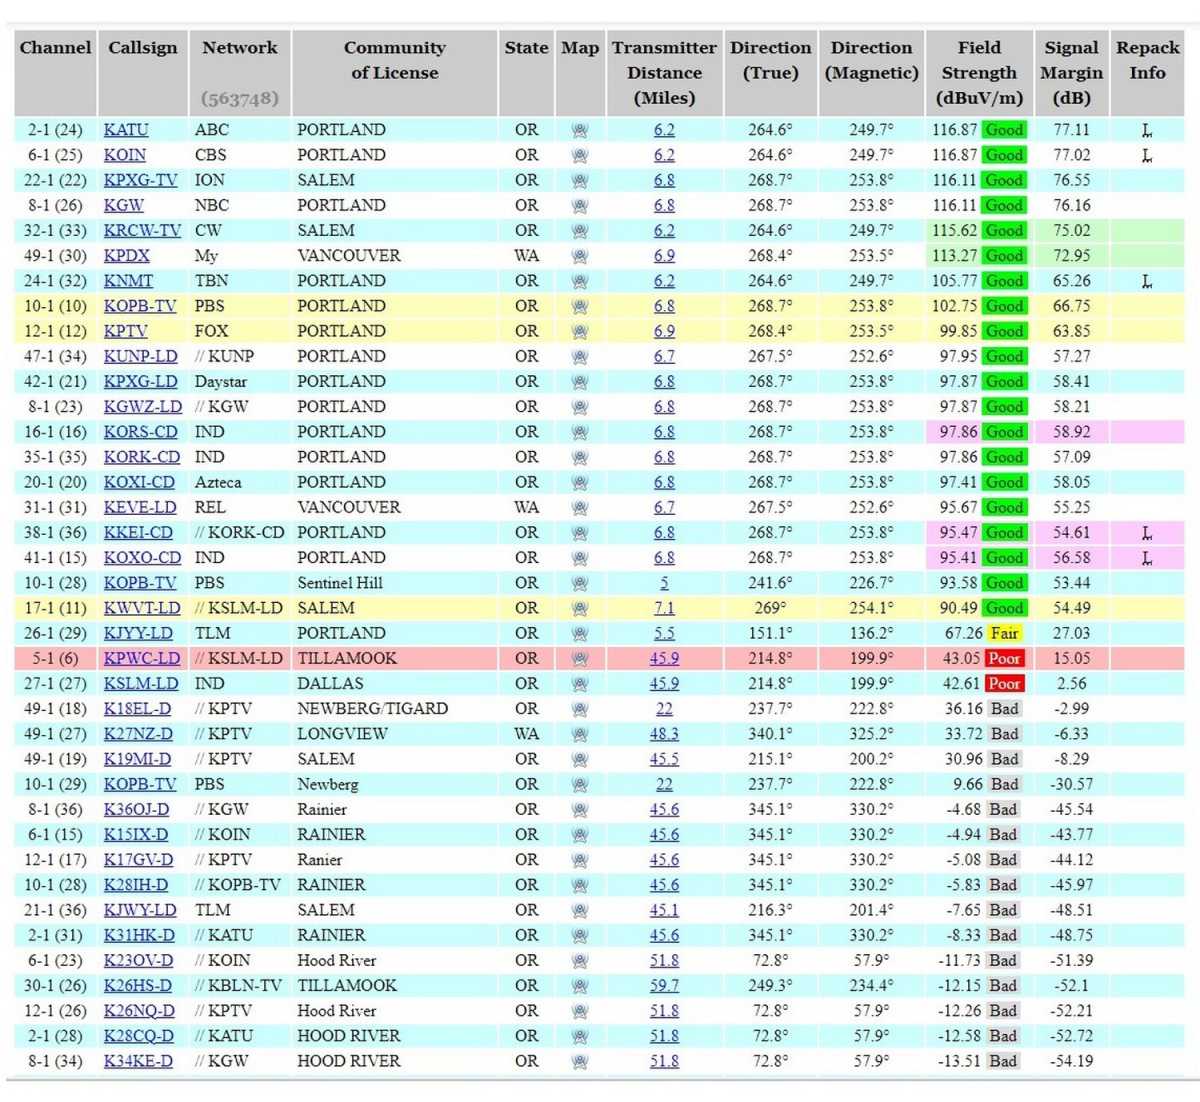Click the K27NZ-D callsign link

[x=138, y=734]
